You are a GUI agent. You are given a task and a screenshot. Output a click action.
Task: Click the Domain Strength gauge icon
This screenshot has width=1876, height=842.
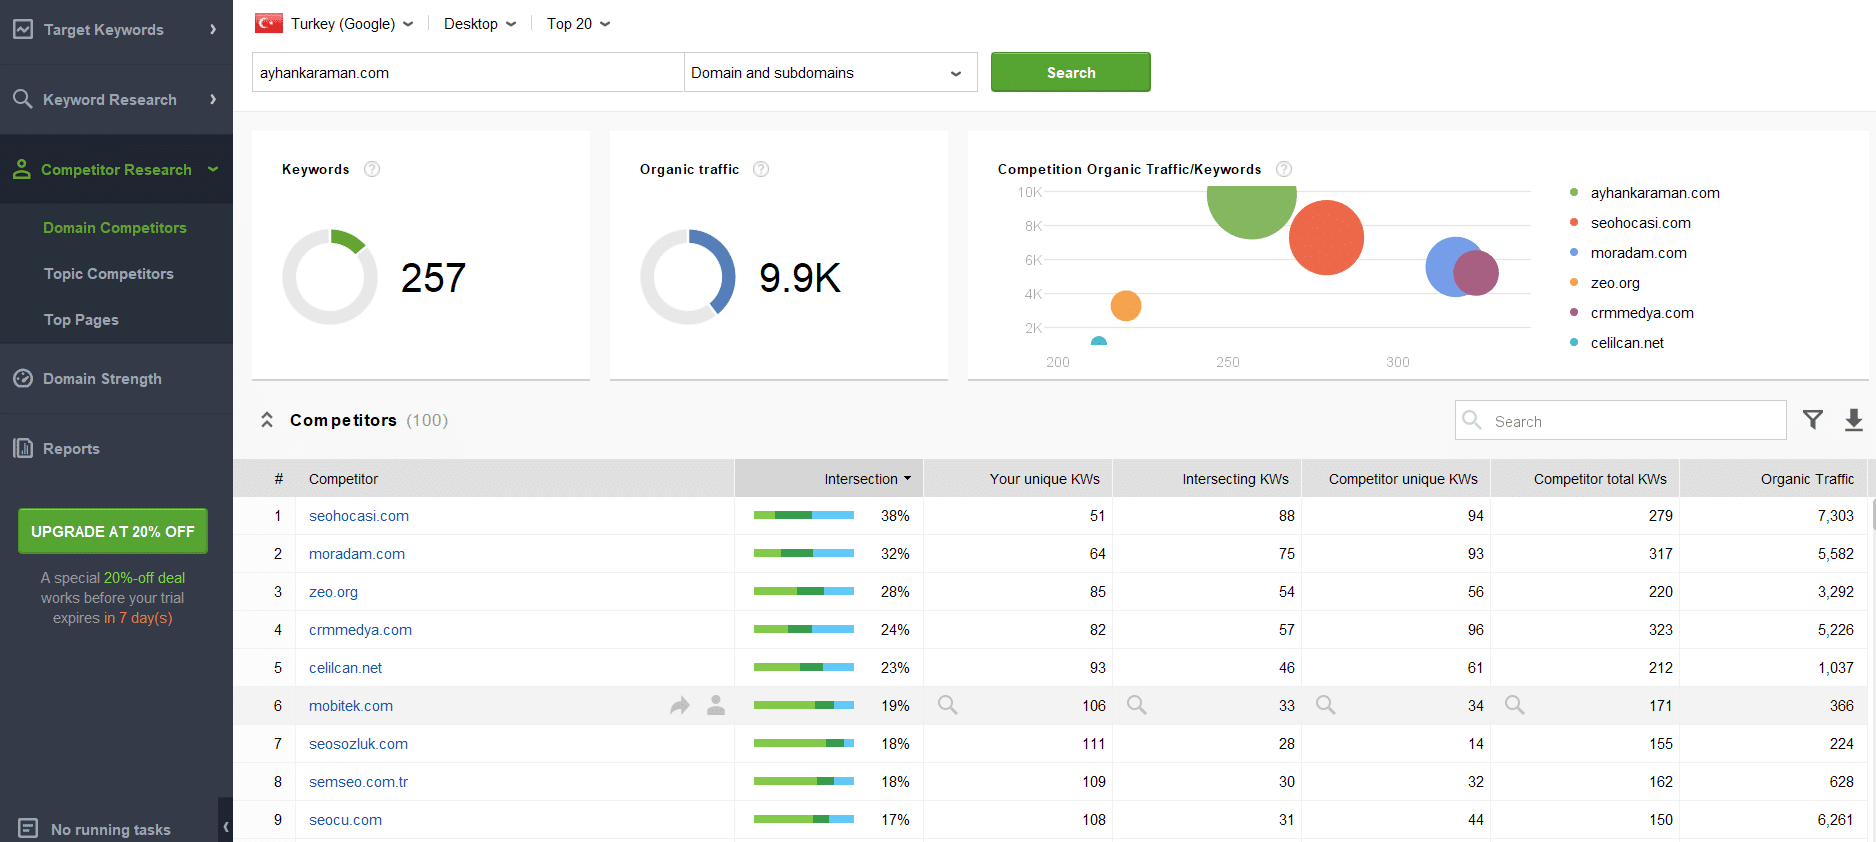tap(23, 378)
